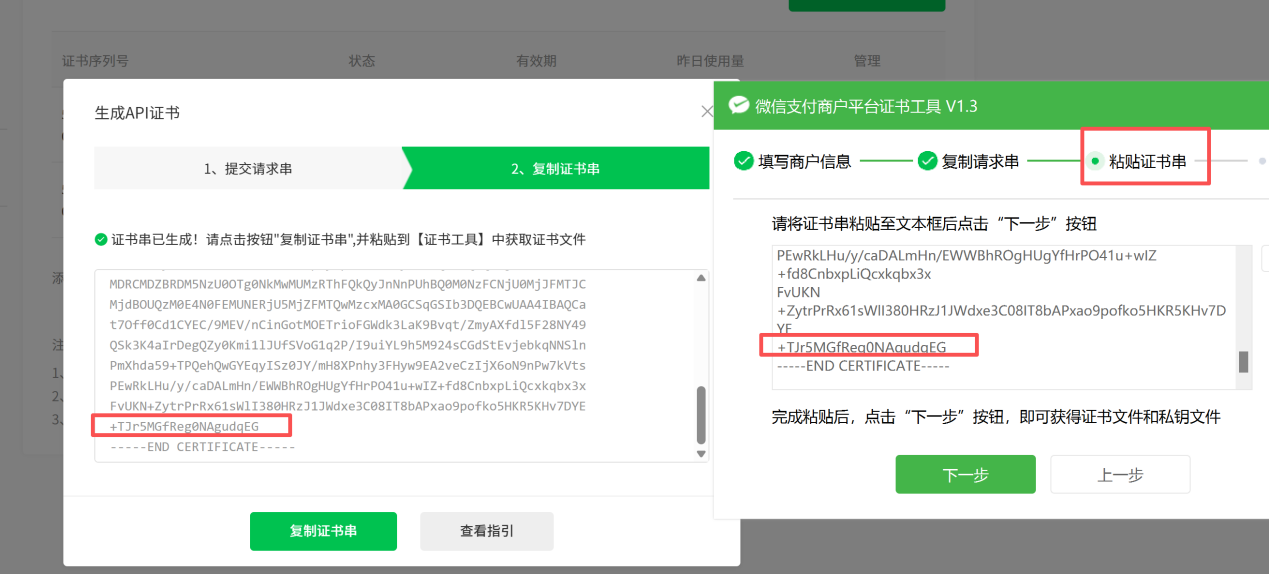The height and width of the screenshot is (574, 1269).
Task: Proceed with the 下一步 button
Action: [965, 475]
